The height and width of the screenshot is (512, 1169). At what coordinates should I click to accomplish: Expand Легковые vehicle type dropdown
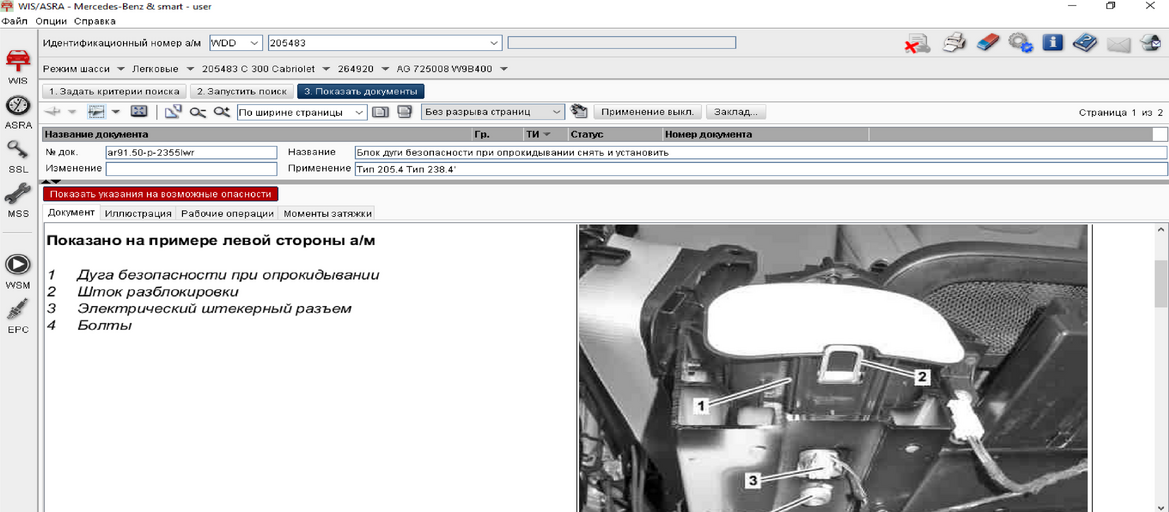189,69
